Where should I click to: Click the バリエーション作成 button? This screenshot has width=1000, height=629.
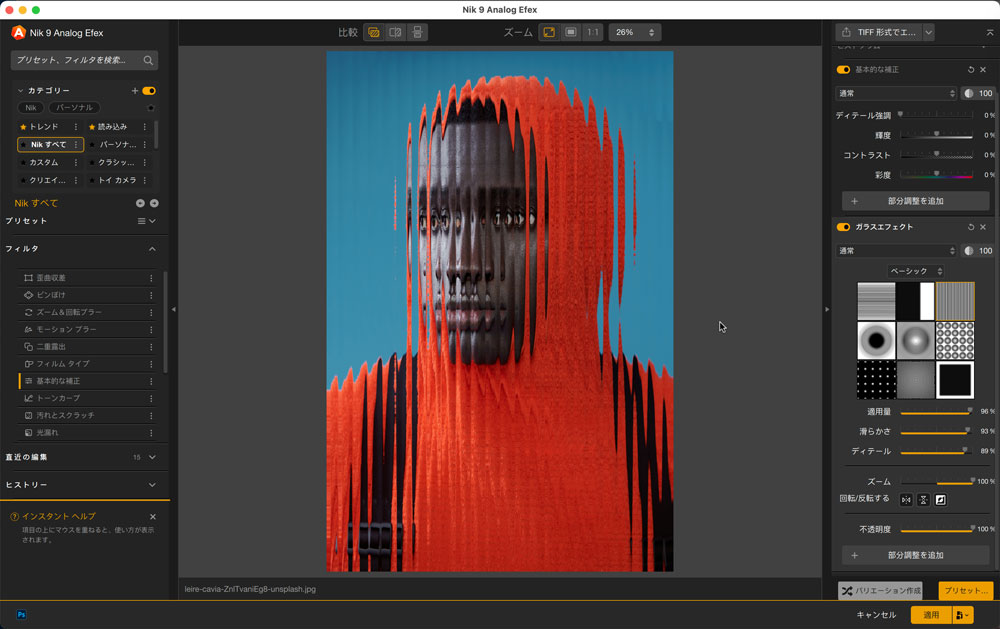pyautogui.click(x=881, y=591)
